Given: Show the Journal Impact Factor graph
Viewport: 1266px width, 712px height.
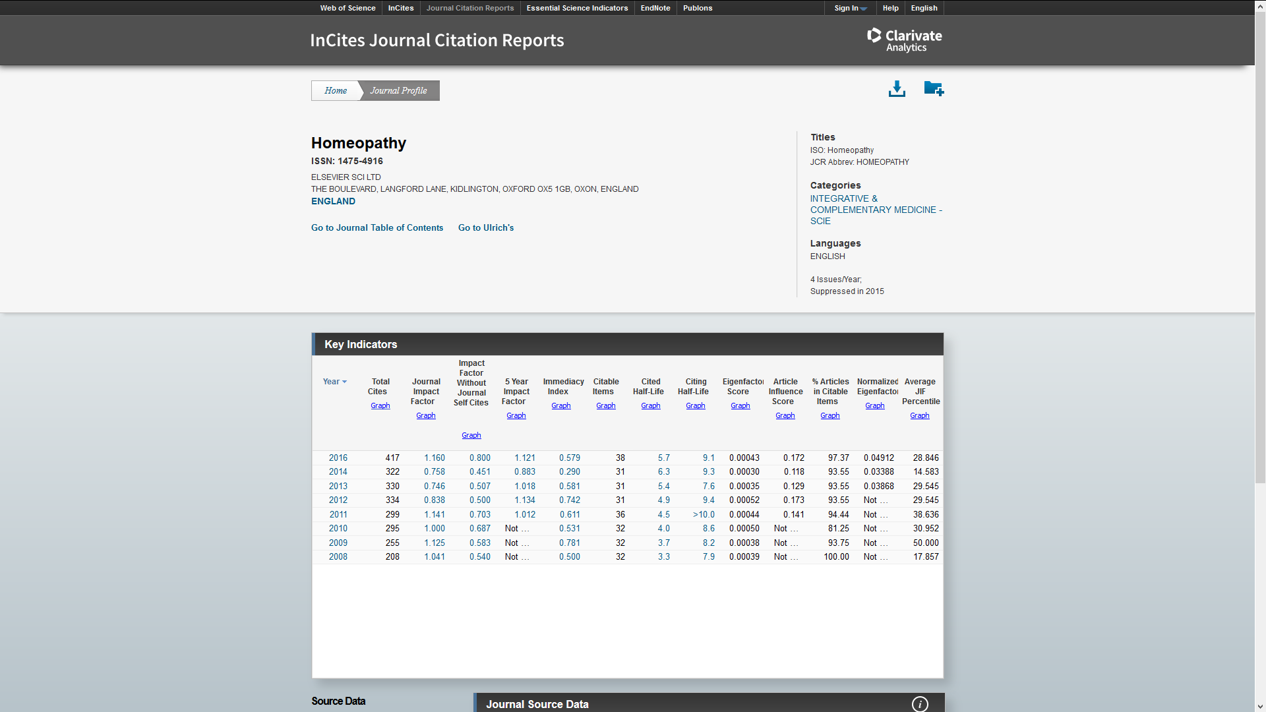Looking at the screenshot, I should pyautogui.click(x=426, y=416).
